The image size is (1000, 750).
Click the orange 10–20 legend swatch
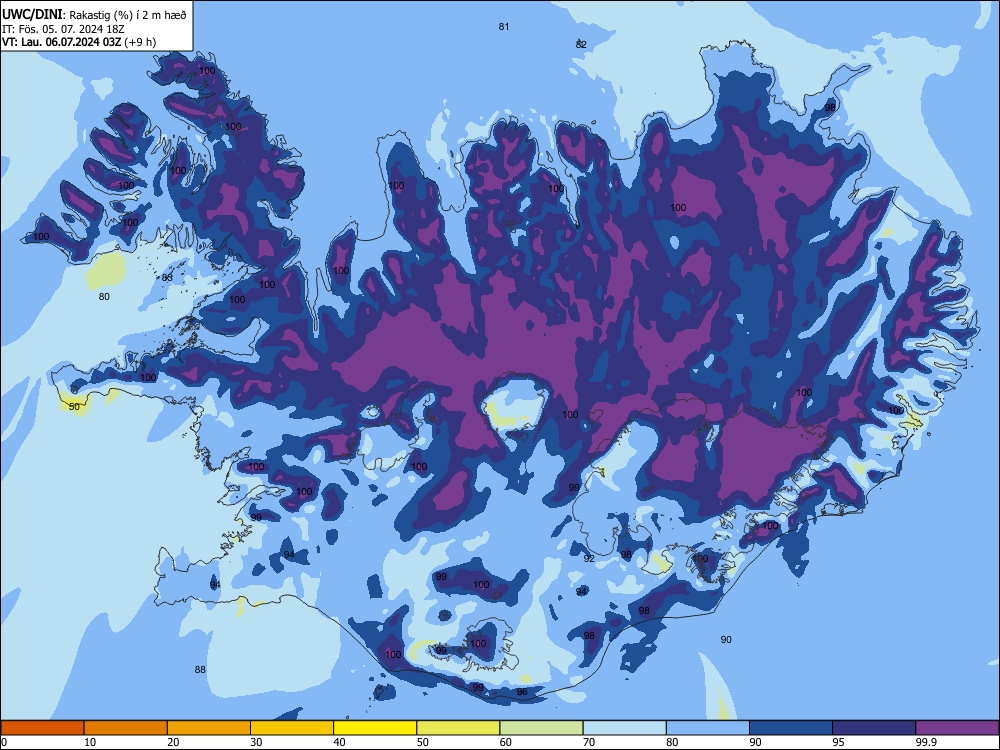pos(126,728)
